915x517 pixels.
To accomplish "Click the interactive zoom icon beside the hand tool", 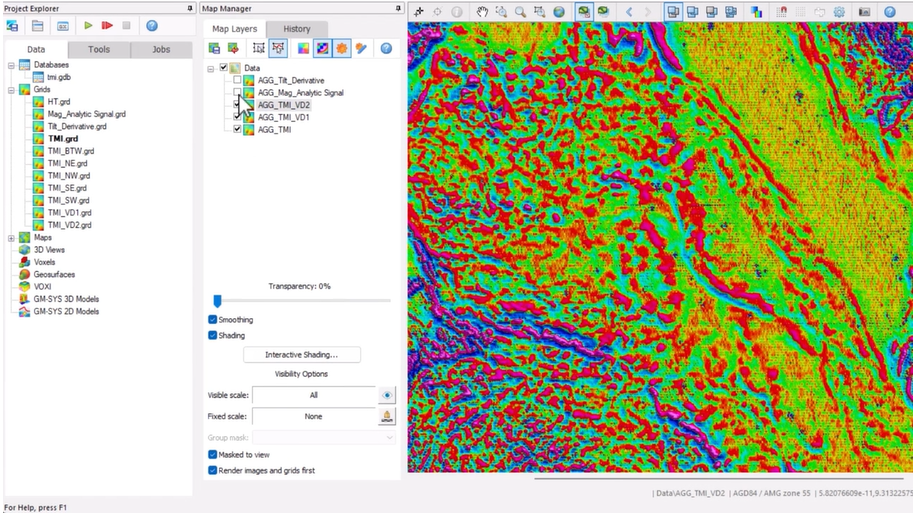I will [501, 12].
